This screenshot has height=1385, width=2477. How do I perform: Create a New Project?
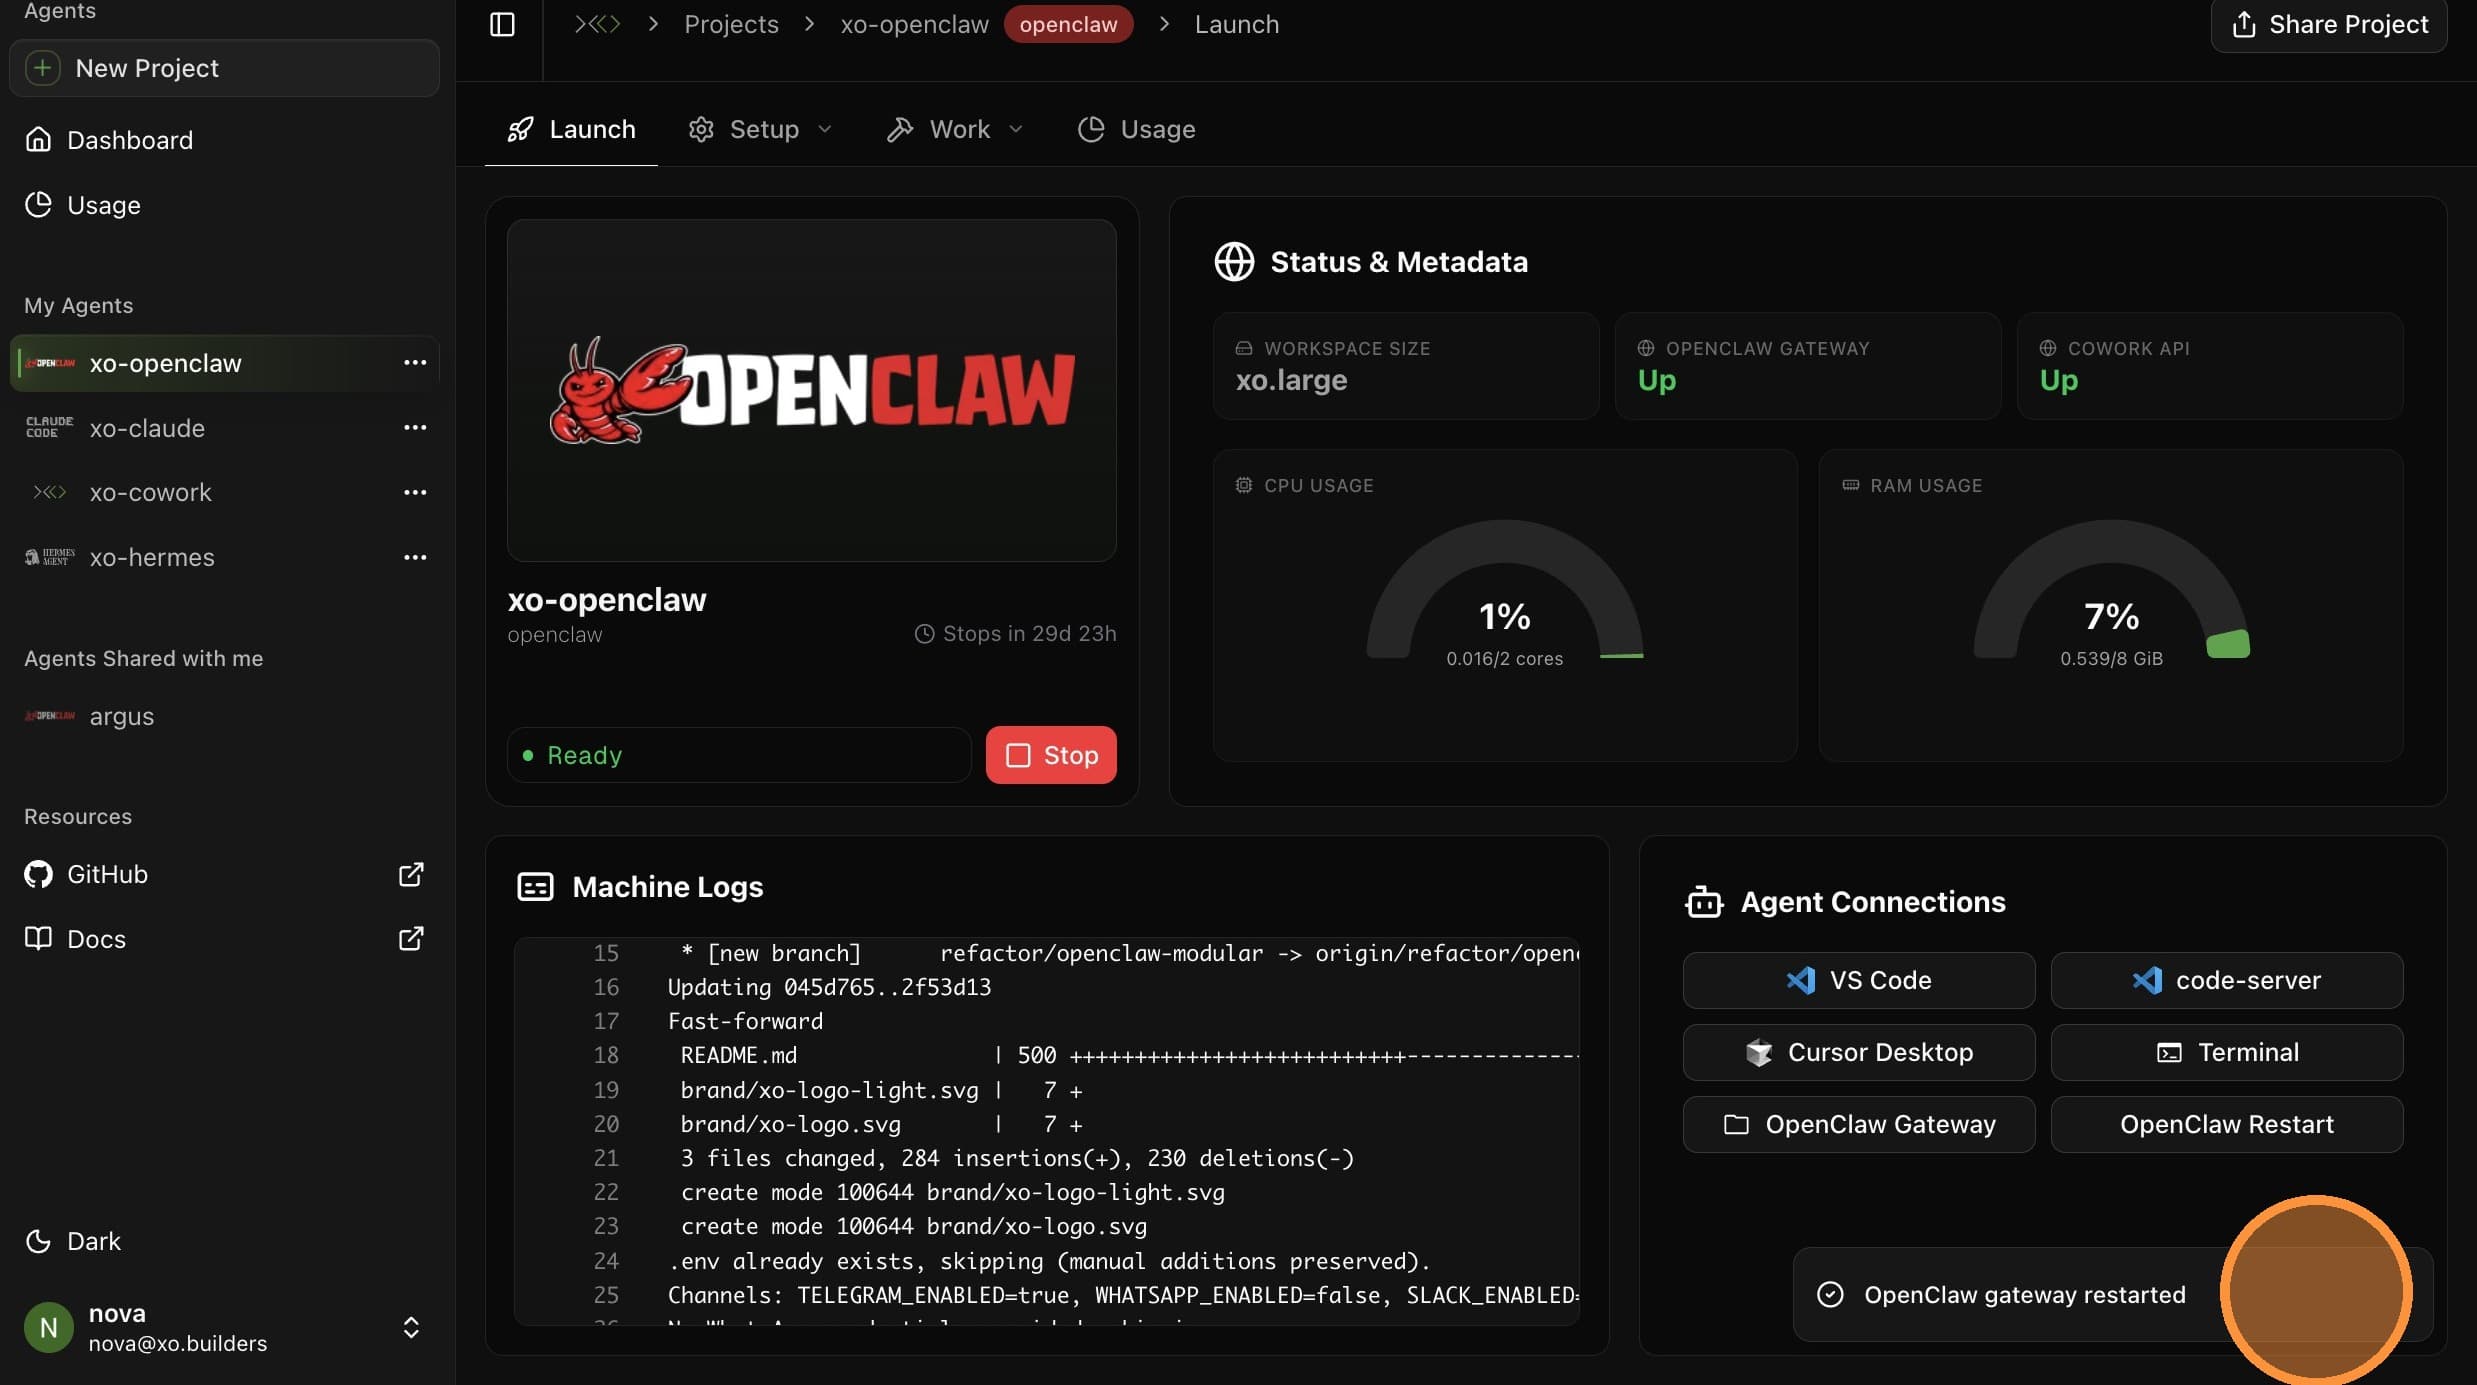tap(224, 68)
